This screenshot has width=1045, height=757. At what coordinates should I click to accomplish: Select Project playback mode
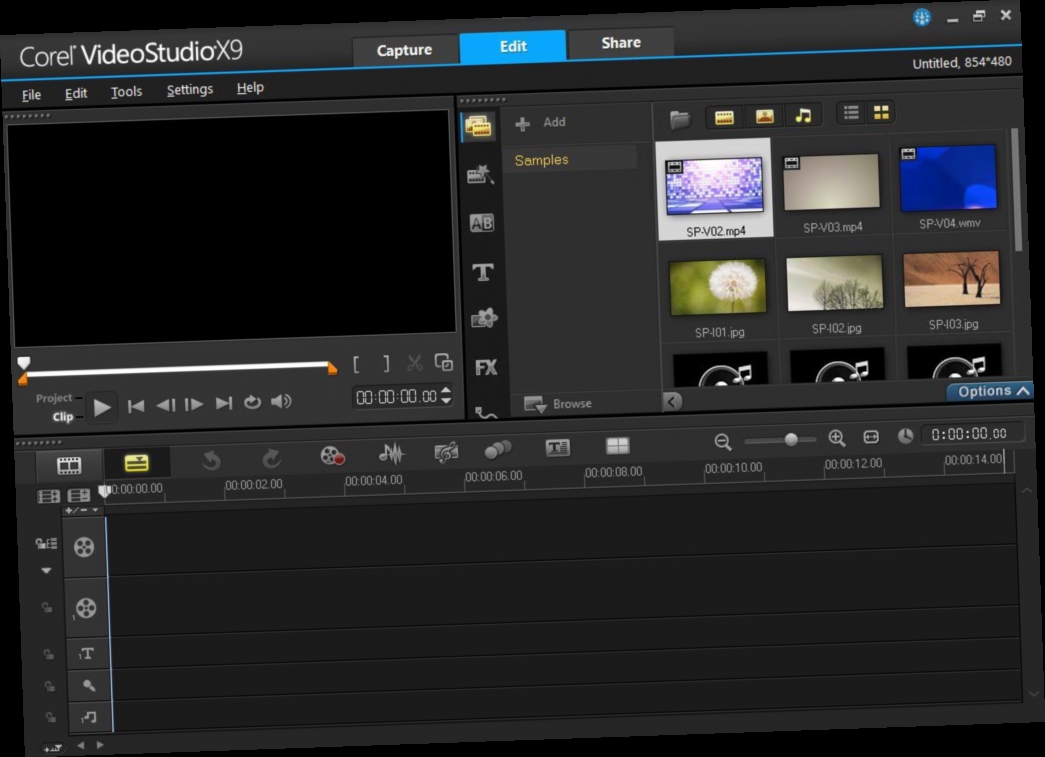click(x=53, y=398)
